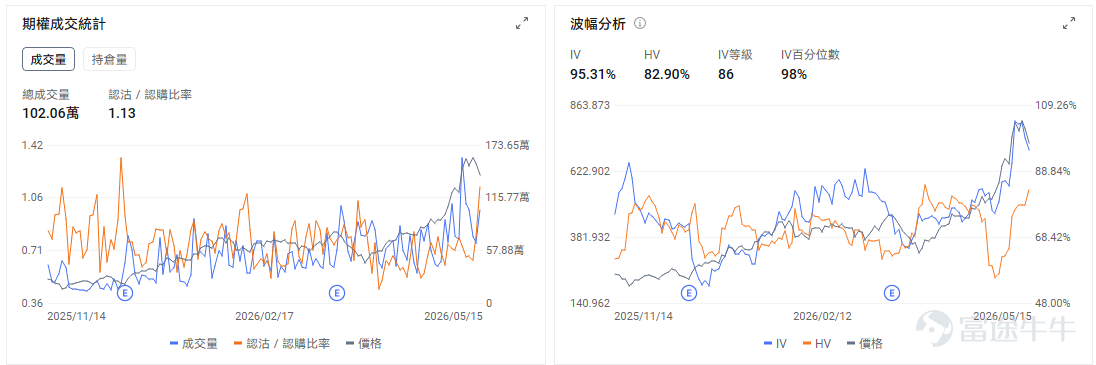Switch to the 持倉量 tab
The image size is (1096, 365).
109,59
